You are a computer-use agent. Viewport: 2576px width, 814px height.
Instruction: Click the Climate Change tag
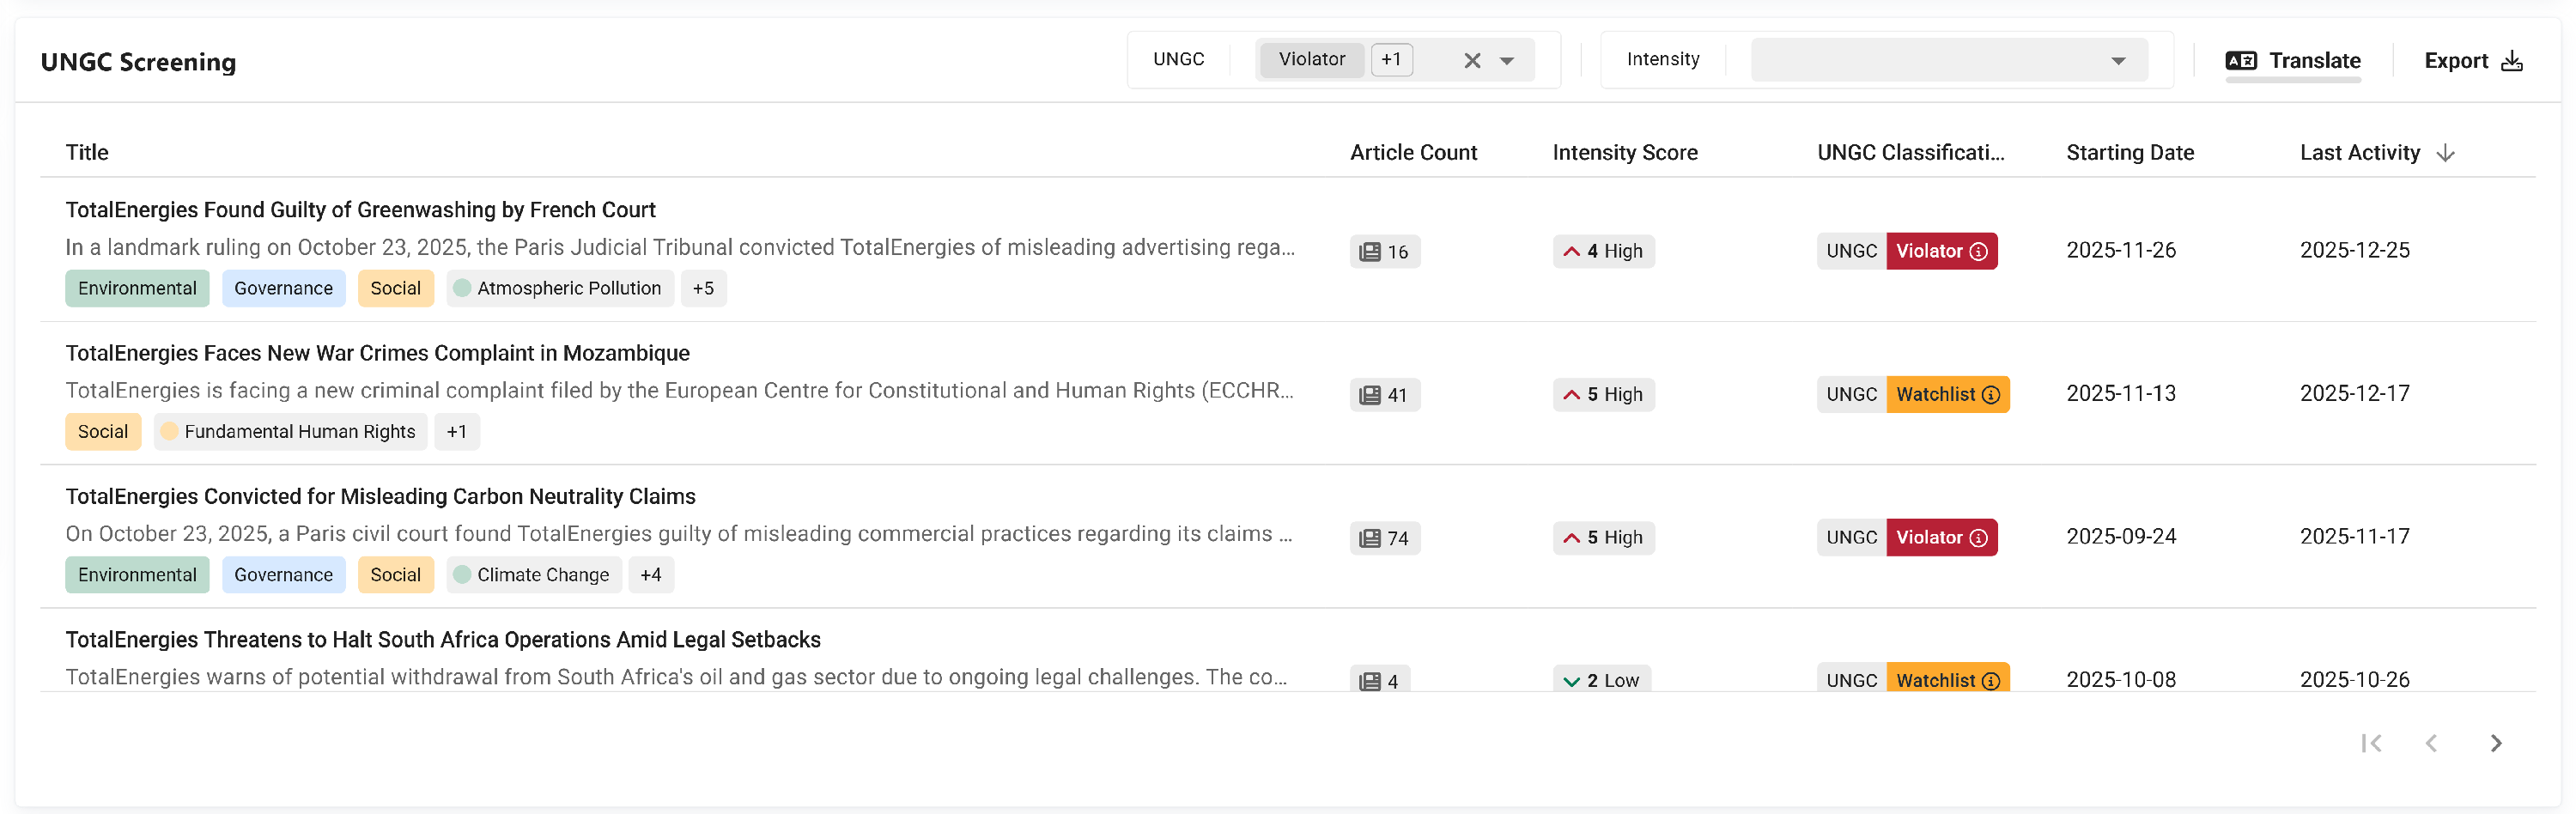534,574
